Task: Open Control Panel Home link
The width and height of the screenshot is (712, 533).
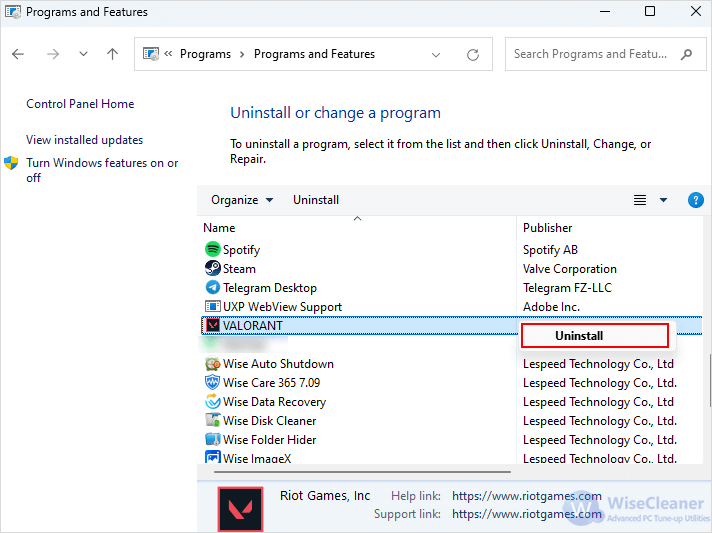Action: (80, 104)
